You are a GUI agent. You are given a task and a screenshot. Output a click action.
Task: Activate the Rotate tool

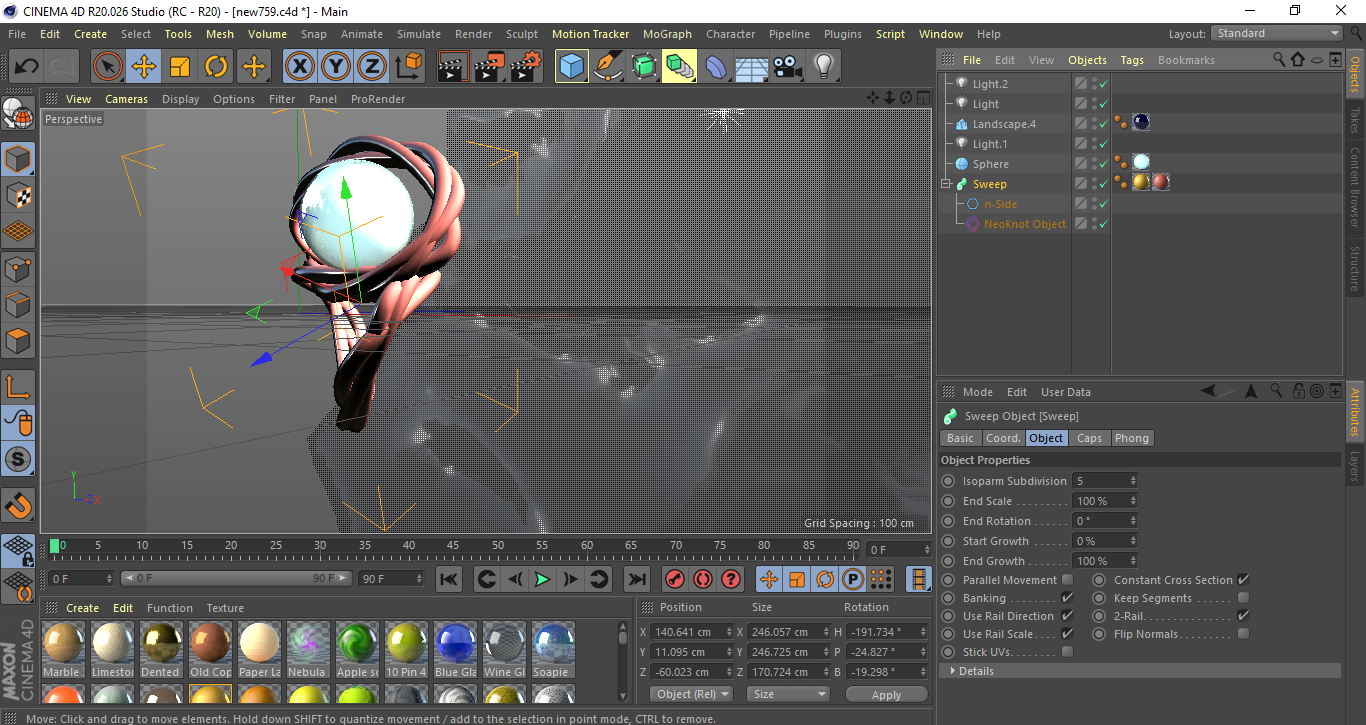(216, 67)
